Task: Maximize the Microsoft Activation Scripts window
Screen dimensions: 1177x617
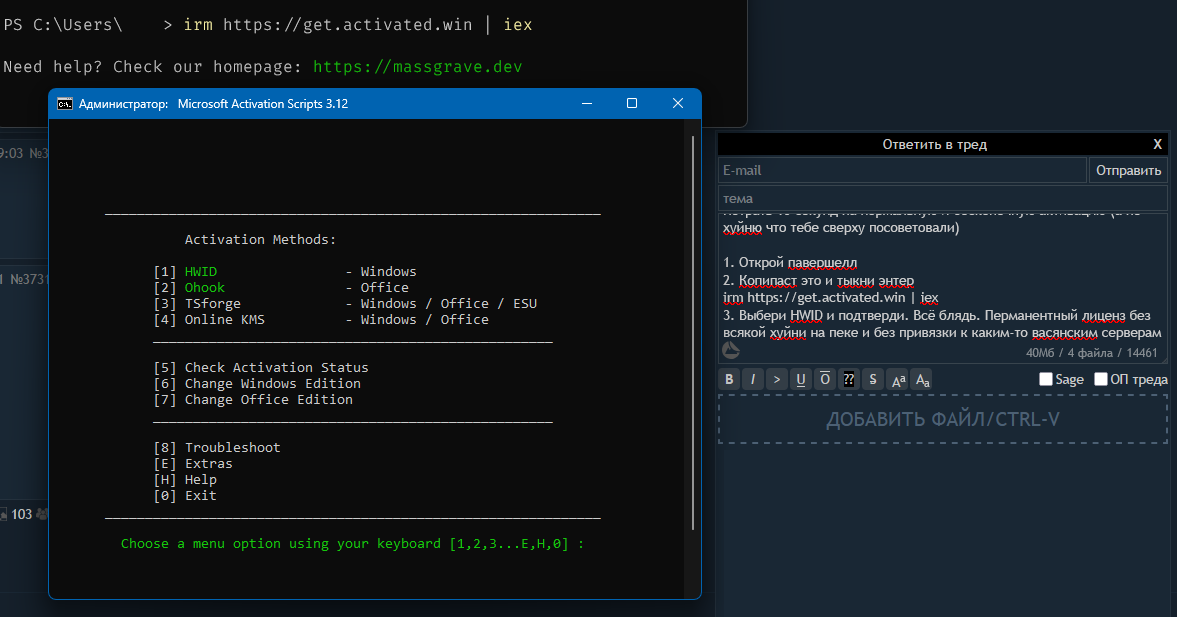Action: [x=632, y=104]
